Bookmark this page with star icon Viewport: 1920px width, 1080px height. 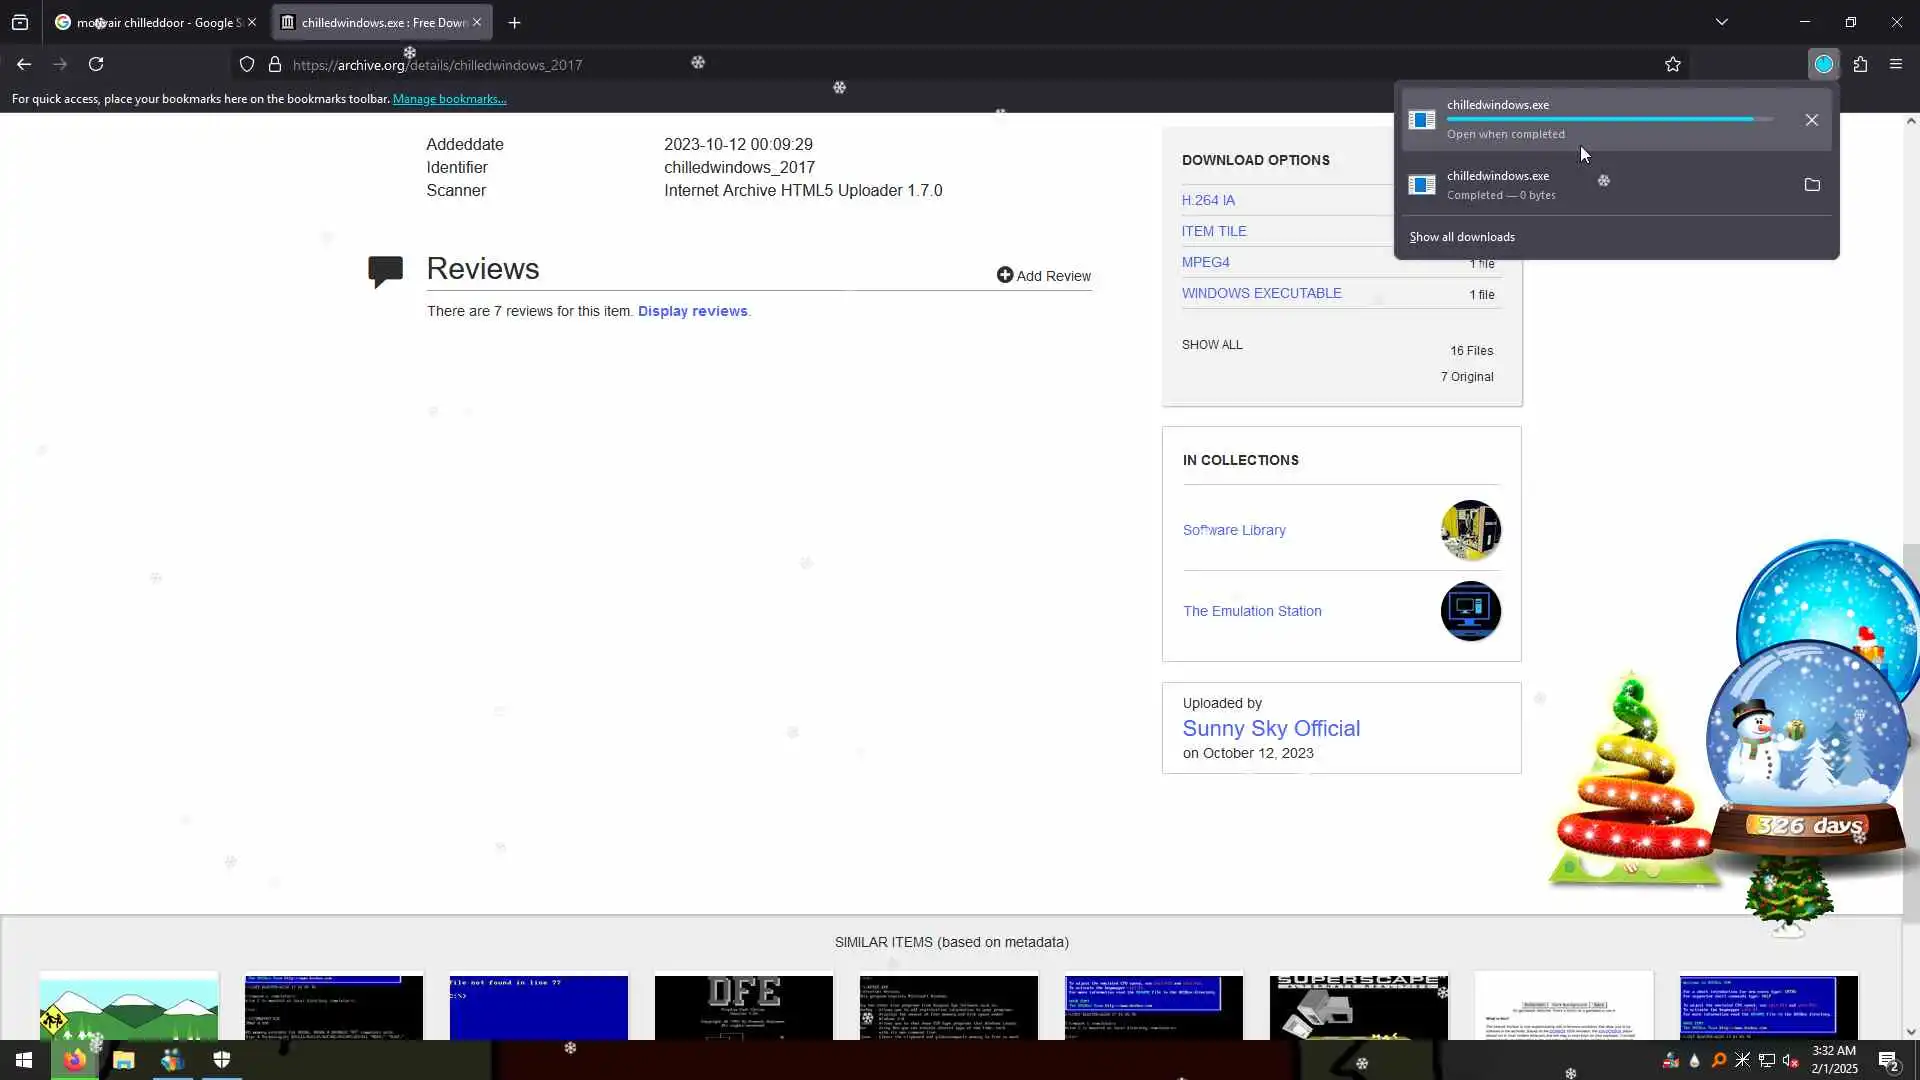1673,64
